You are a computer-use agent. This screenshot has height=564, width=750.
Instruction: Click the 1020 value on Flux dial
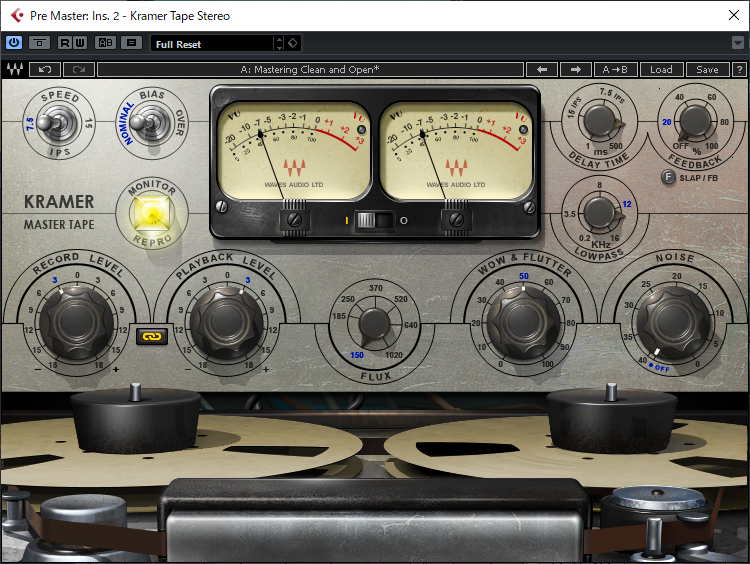[394, 355]
